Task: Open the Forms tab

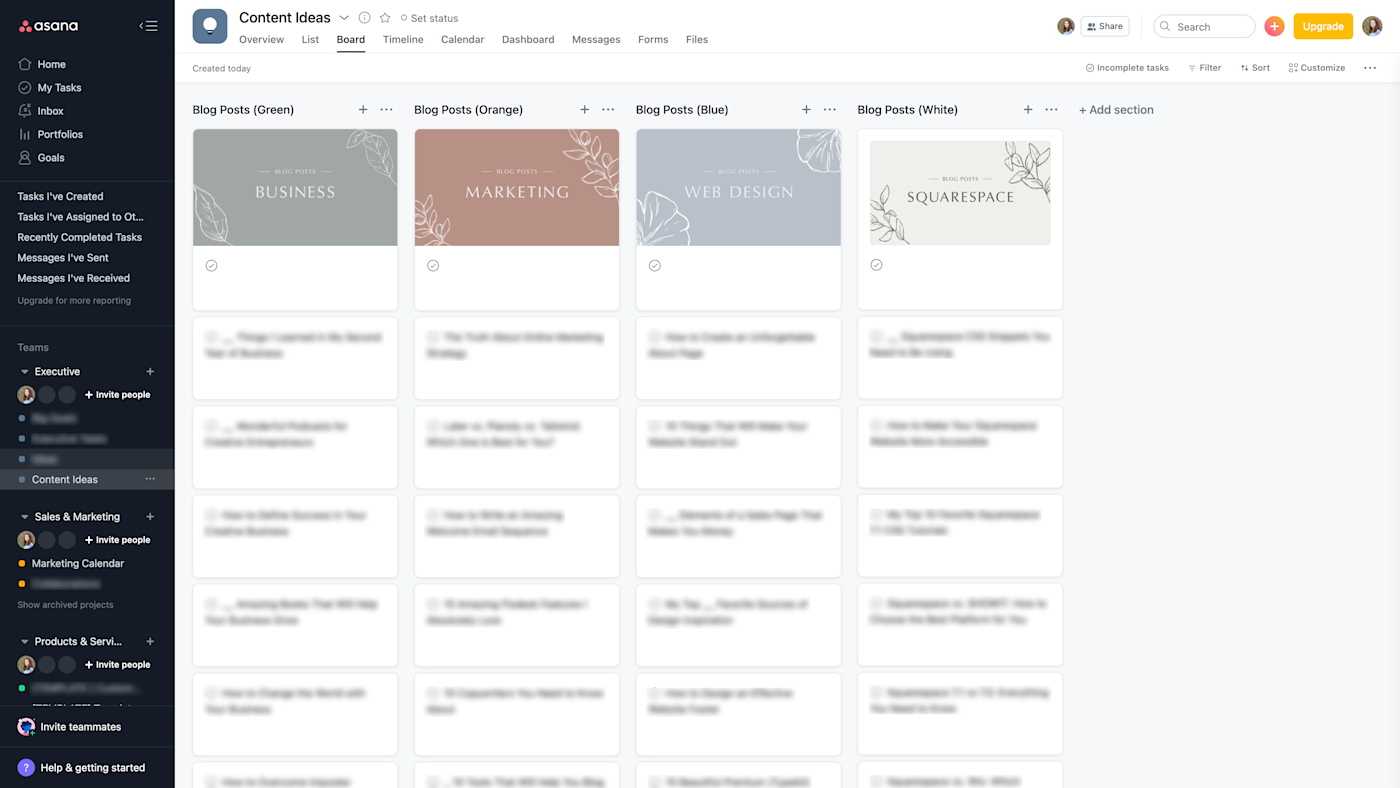Action: (x=653, y=40)
